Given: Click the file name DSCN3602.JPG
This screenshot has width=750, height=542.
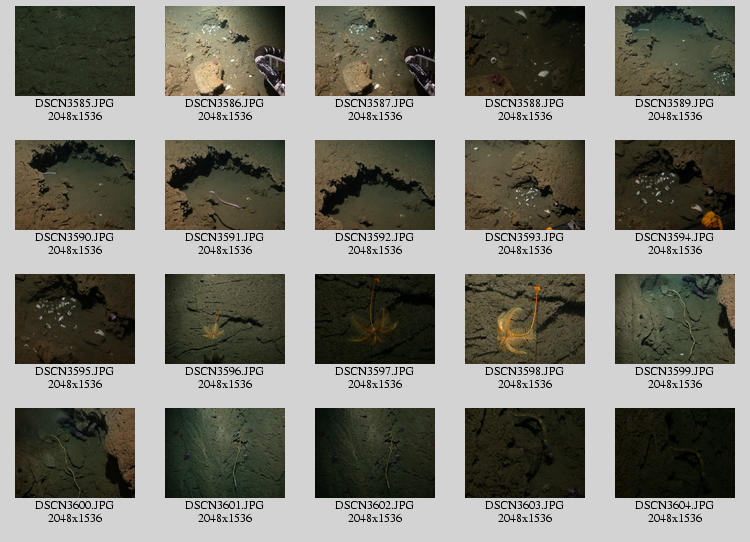Looking at the screenshot, I should click(375, 505).
